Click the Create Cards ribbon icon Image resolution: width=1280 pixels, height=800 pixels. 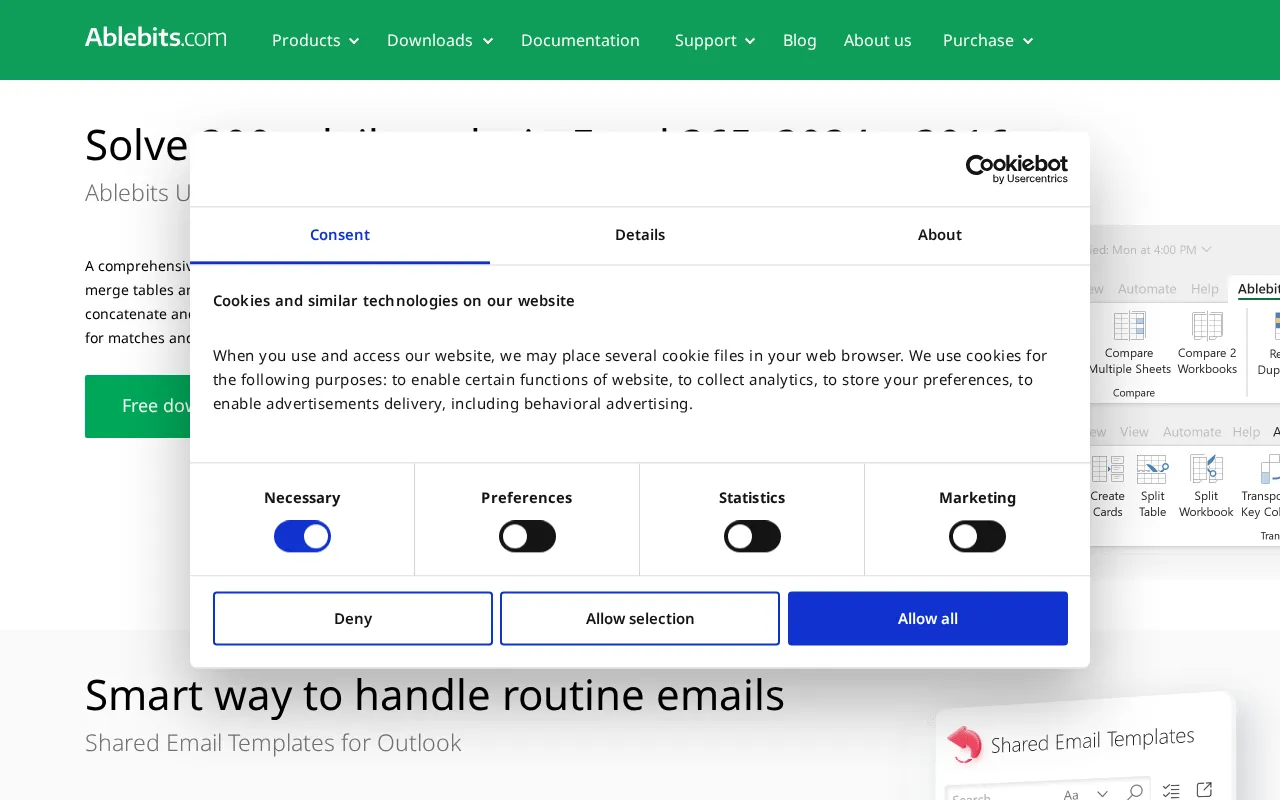click(x=1107, y=469)
